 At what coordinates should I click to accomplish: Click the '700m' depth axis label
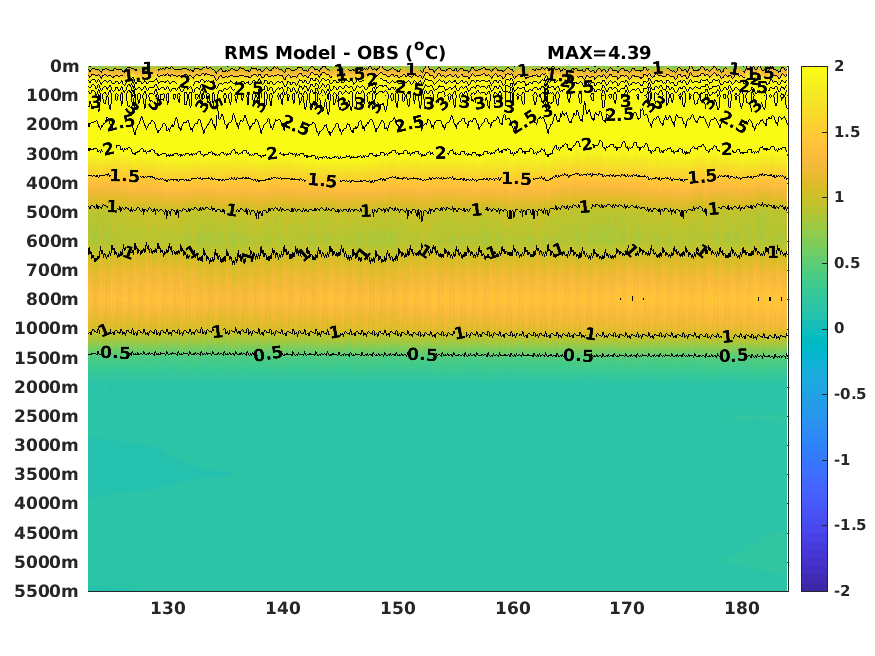52,271
